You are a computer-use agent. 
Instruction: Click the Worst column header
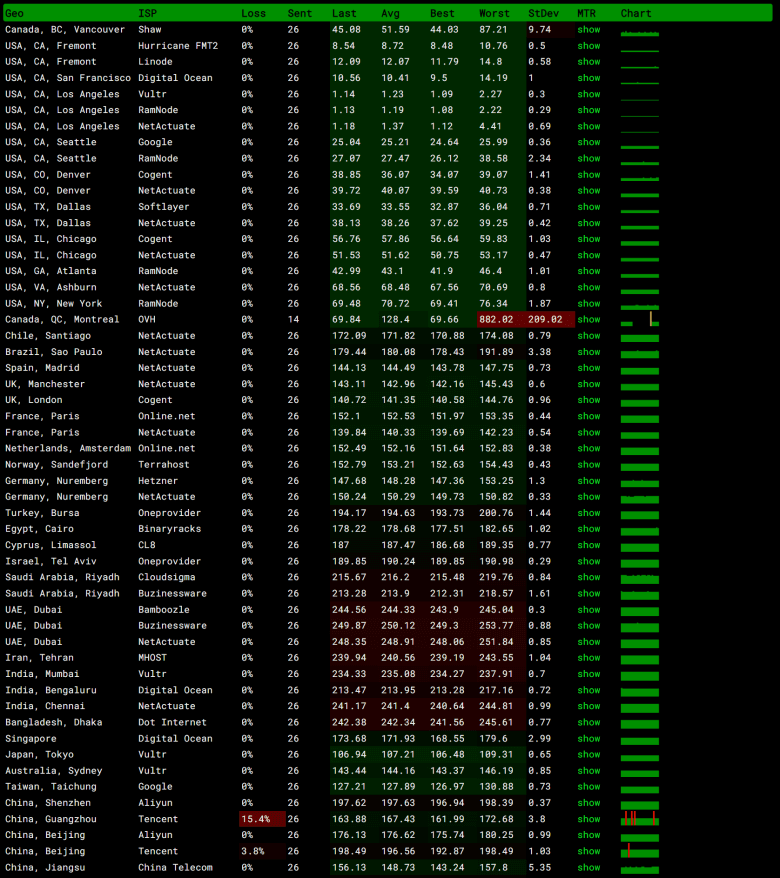pos(494,13)
